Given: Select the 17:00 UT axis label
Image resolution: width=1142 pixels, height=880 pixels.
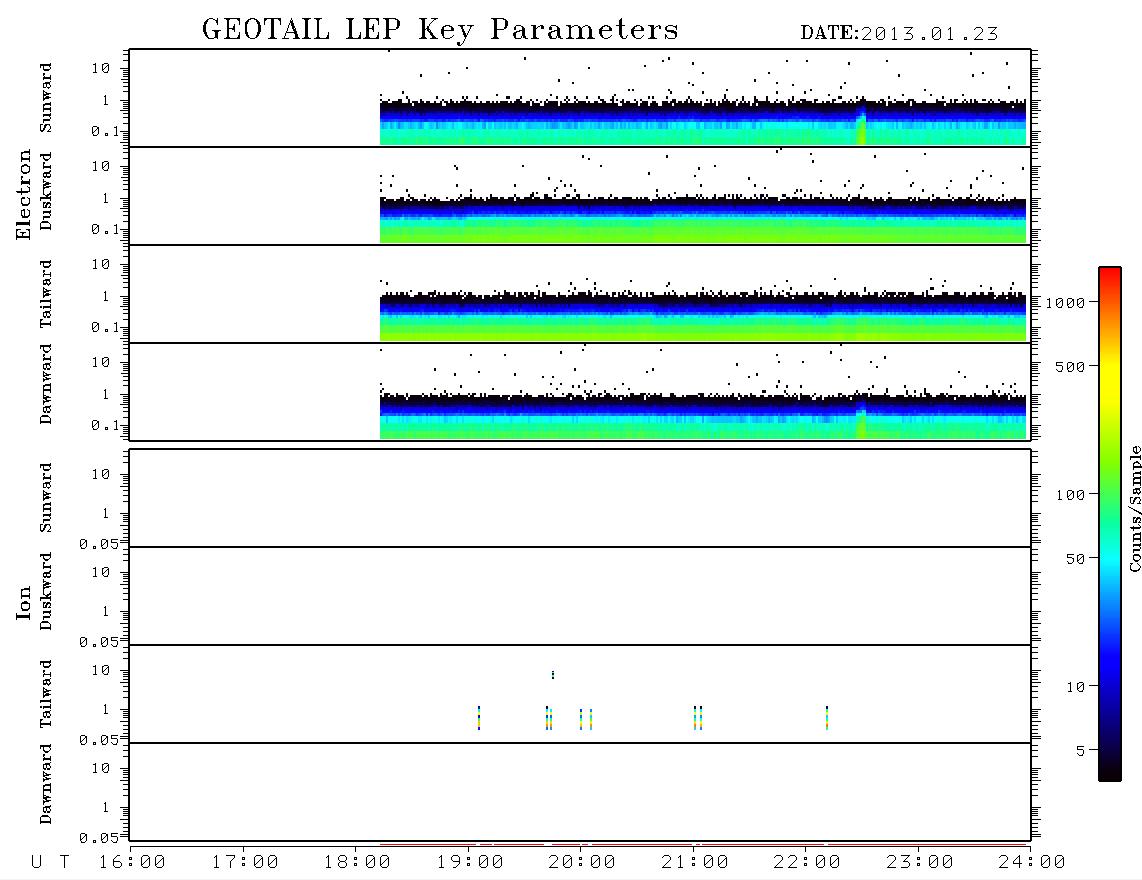Looking at the screenshot, I should [245, 863].
